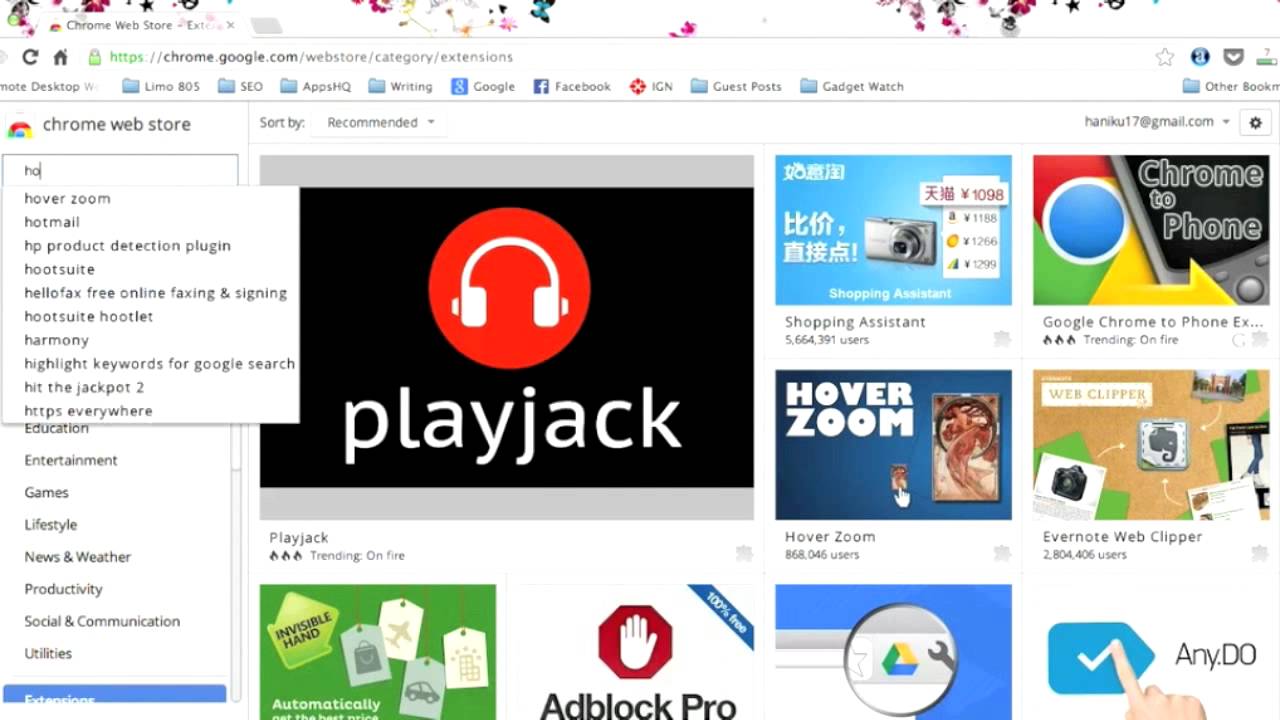
Task: Click the store search field containing 'ho'
Action: tap(120, 170)
